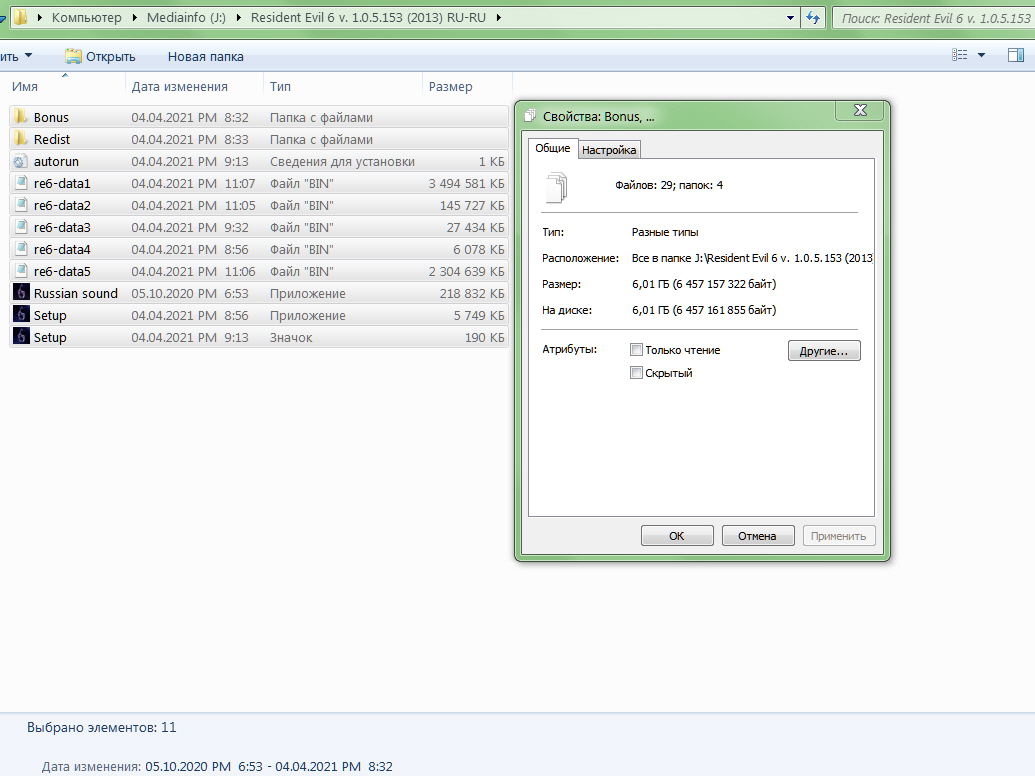Check the Скрытый checkbox

pos(636,373)
